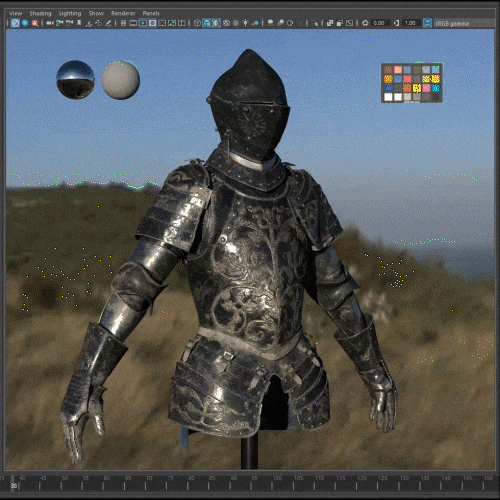
Task: Click the camera Bookmarks icon
Action: click(79, 23)
